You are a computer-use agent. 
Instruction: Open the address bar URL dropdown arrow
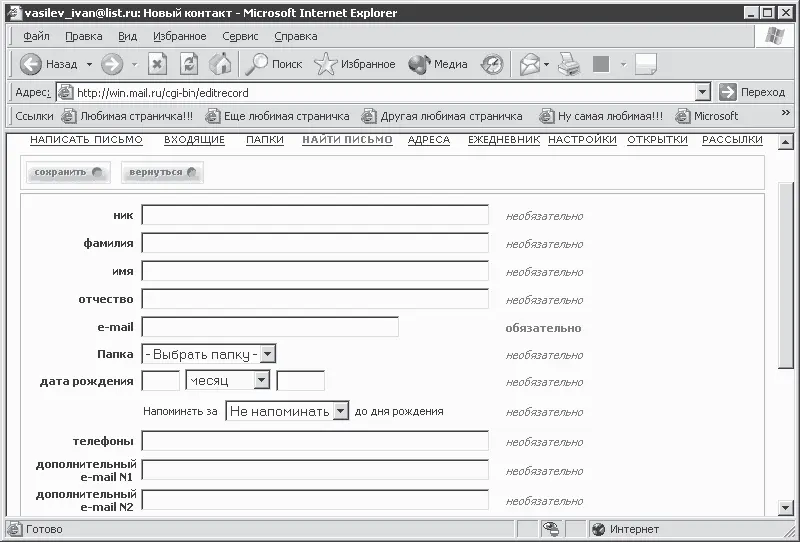click(702, 92)
